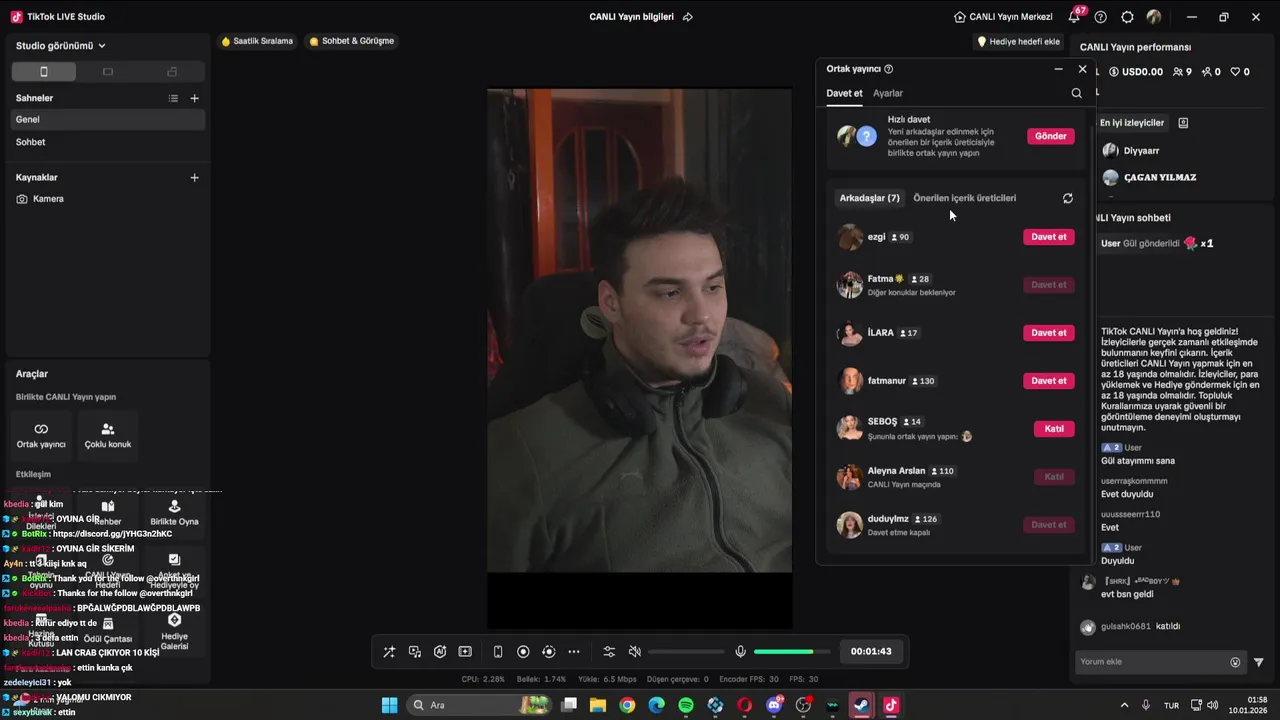Image resolution: width=1280 pixels, height=720 pixels.
Task: Open chat filter funnel icon
Action: click(1259, 662)
